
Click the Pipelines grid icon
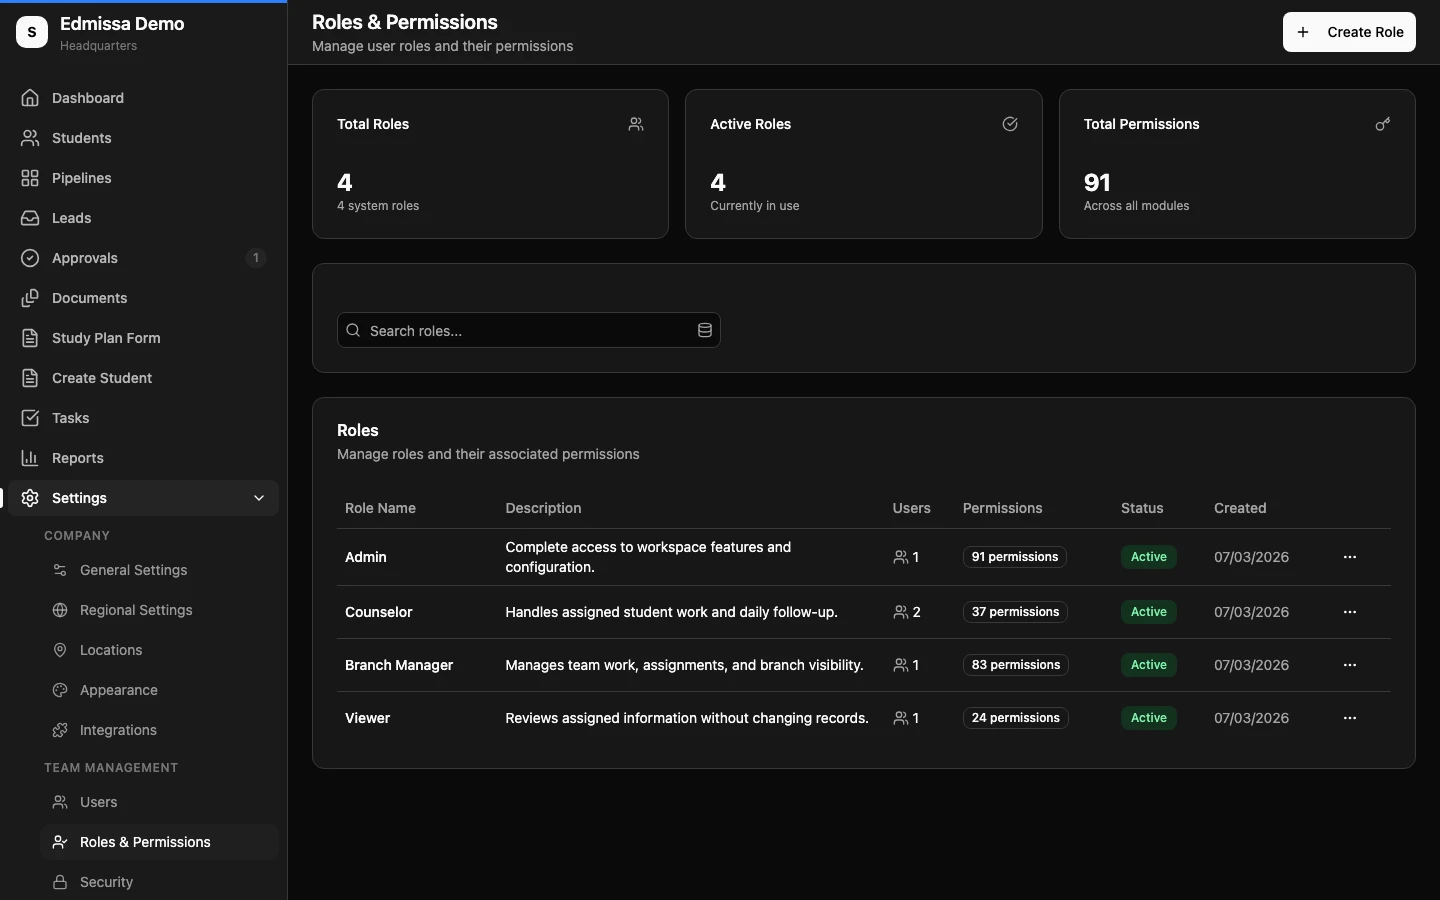coord(30,178)
